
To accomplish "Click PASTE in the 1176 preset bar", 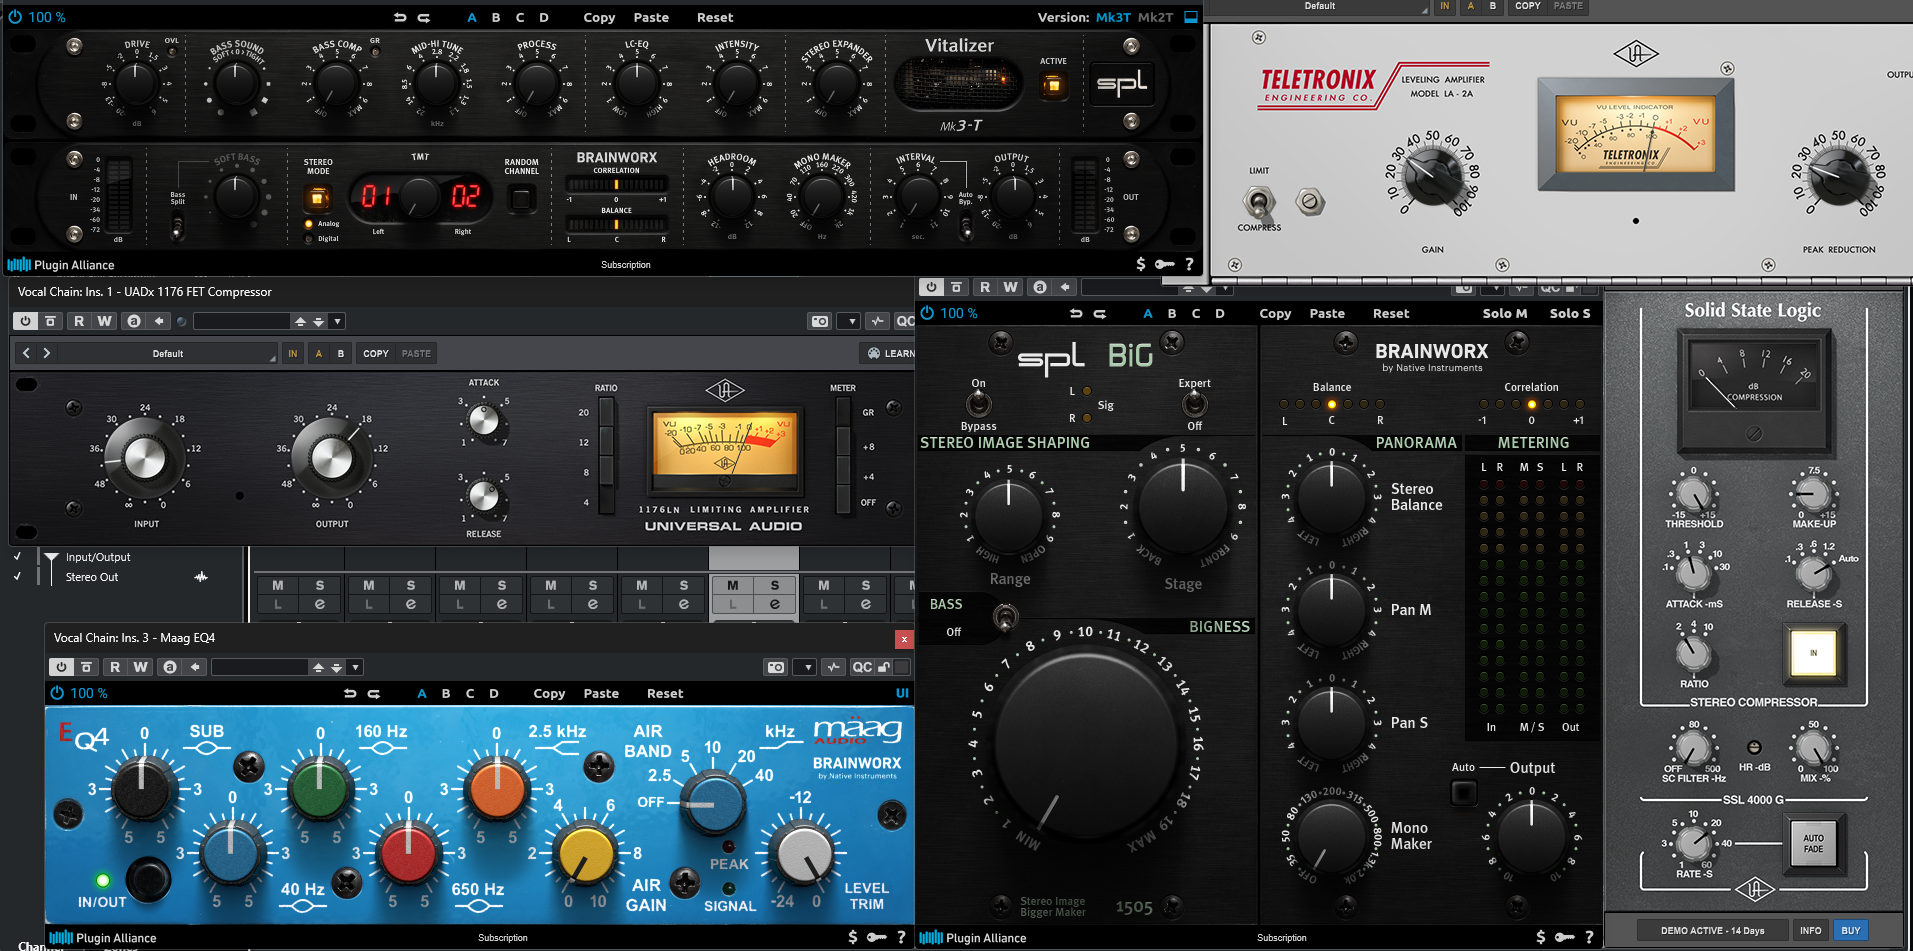I will point(416,353).
